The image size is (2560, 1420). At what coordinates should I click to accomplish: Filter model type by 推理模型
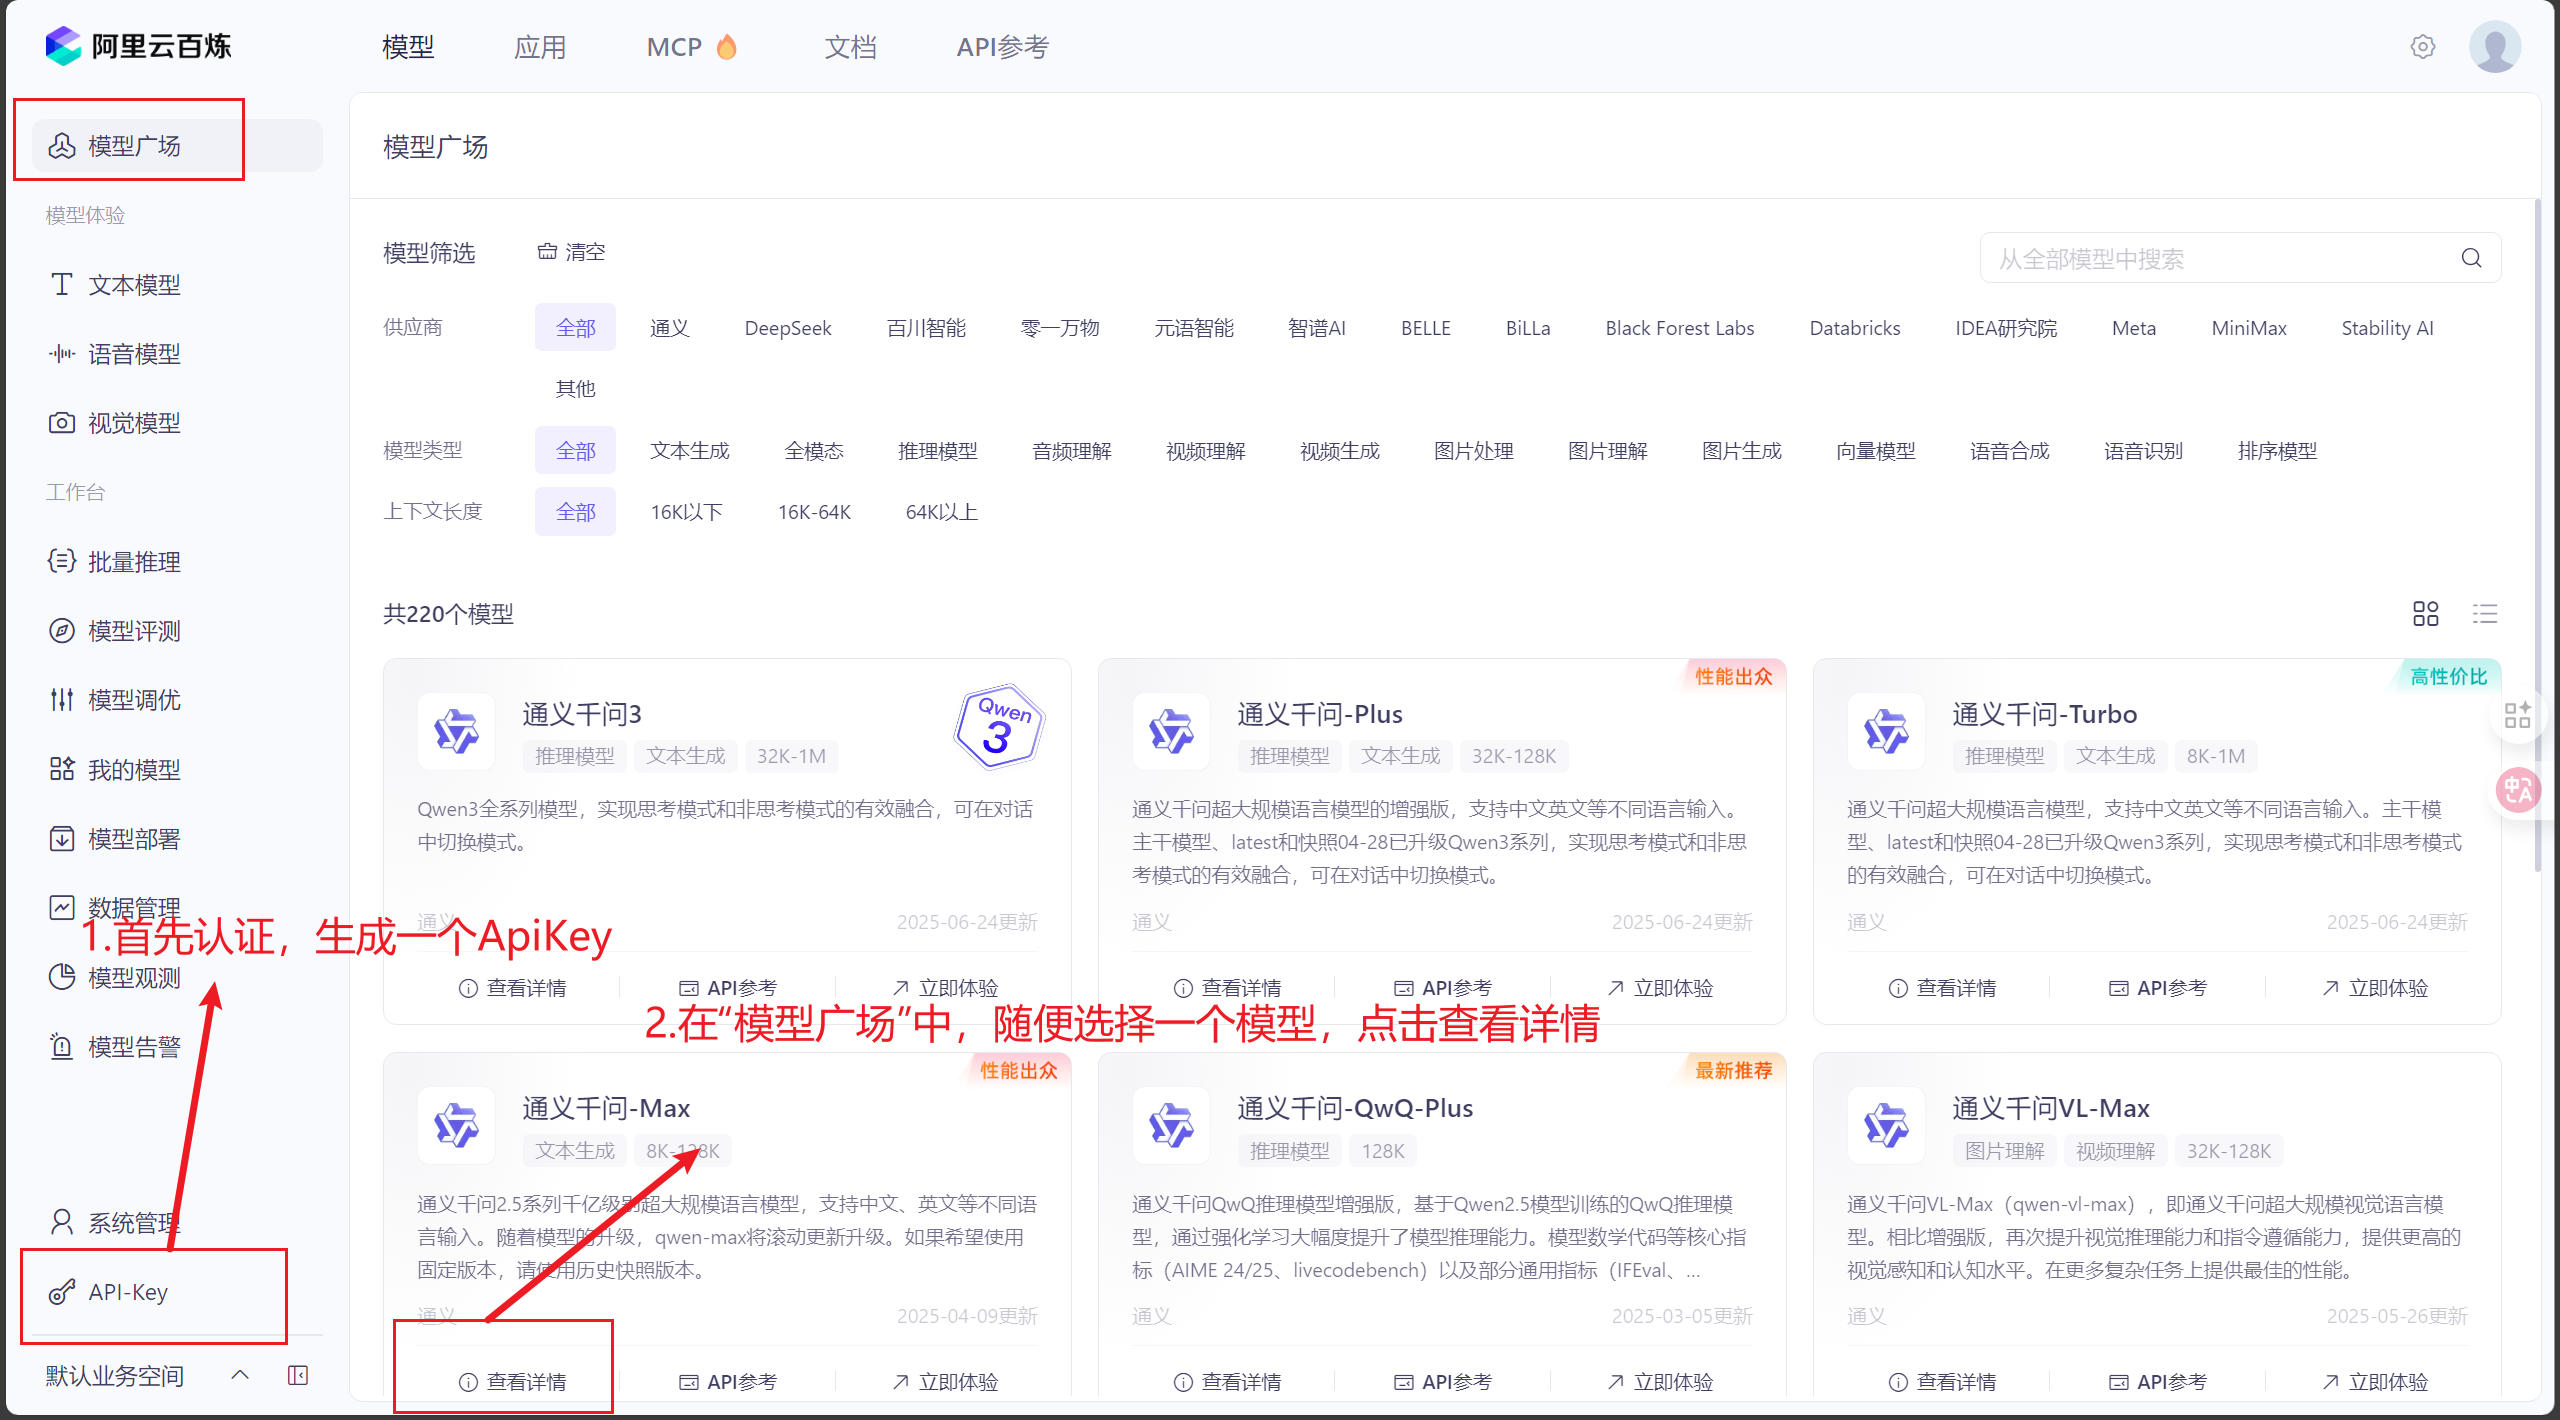point(937,451)
